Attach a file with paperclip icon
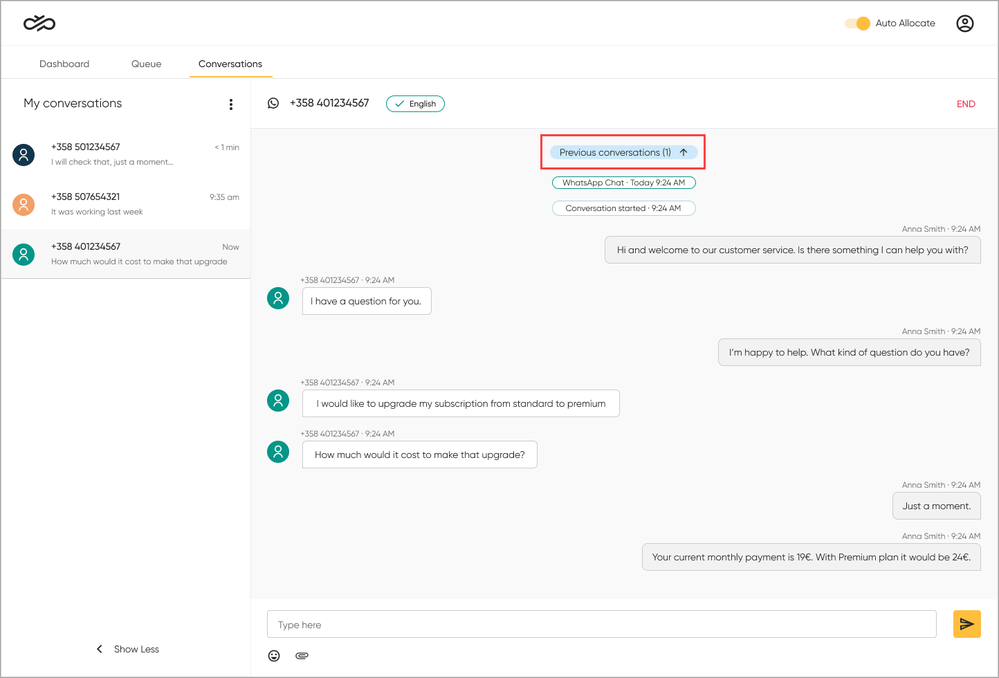The width and height of the screenshot is (999, 678). pyautogui.click(x=302, y=656)
